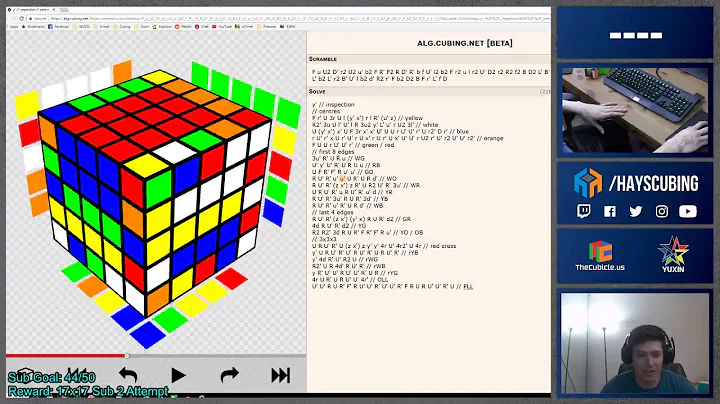Play the cube solve animation

pyautogui.click(x=178, y=375)
